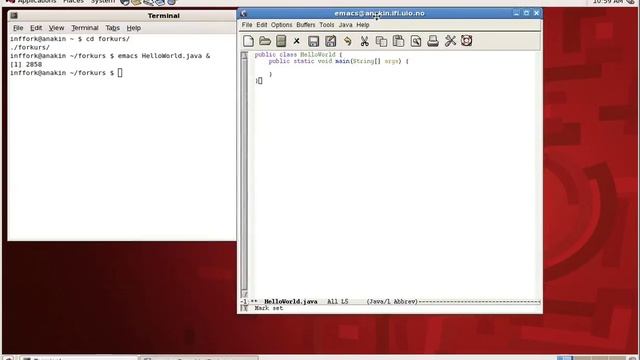Close the Emacs window

(536, 13)
